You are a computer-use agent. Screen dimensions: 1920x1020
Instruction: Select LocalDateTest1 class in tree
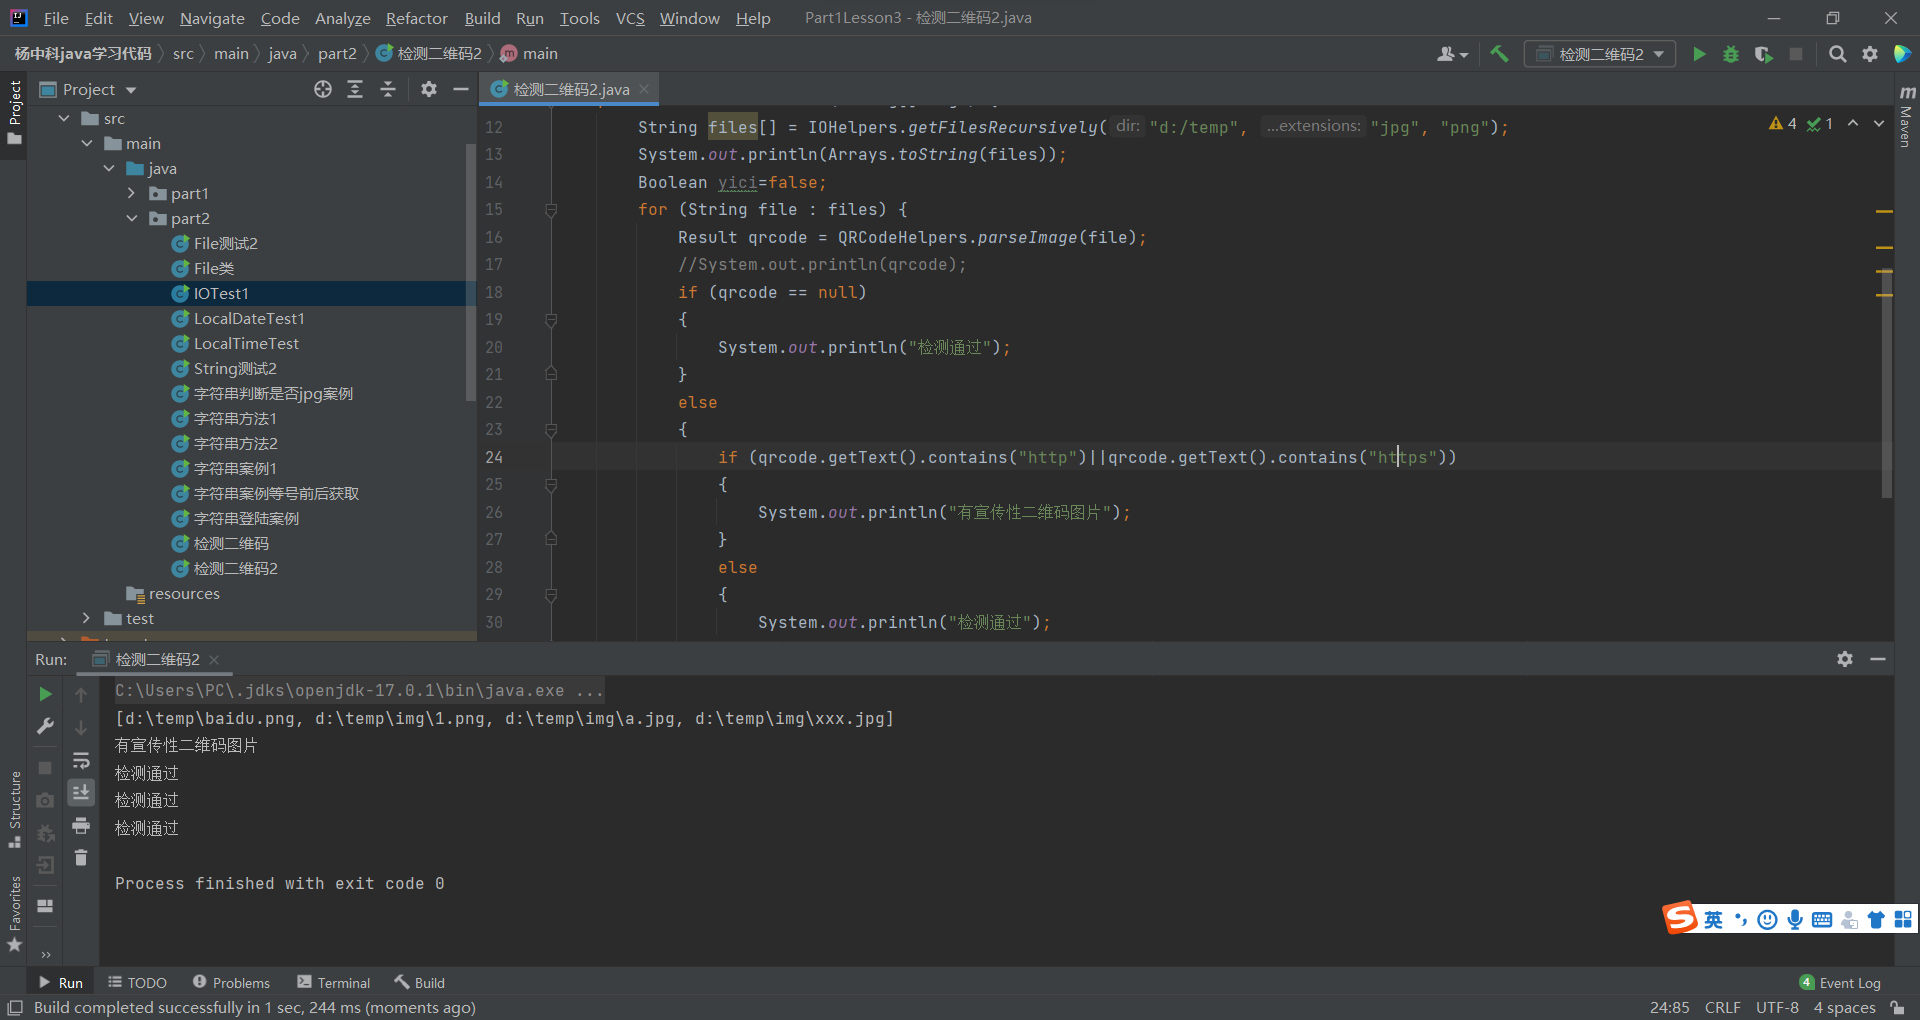click(248, 318)
